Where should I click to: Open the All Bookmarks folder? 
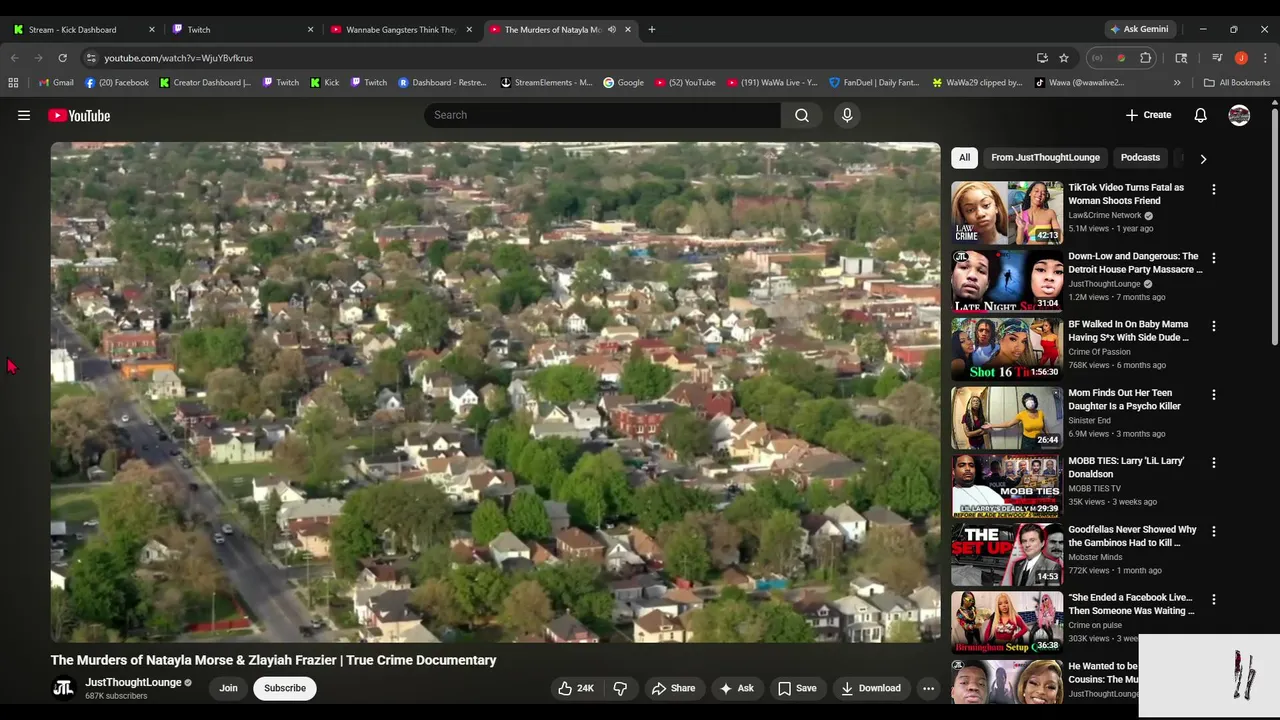tap(1237, 83)
